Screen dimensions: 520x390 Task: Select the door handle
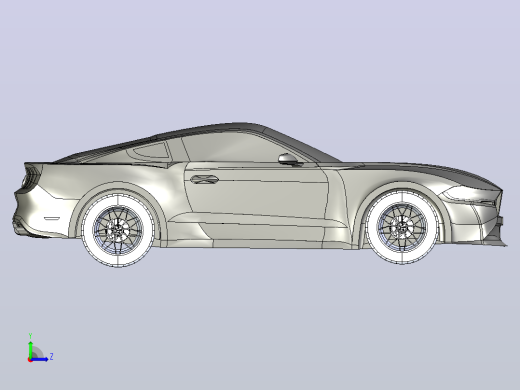(204, 179)
